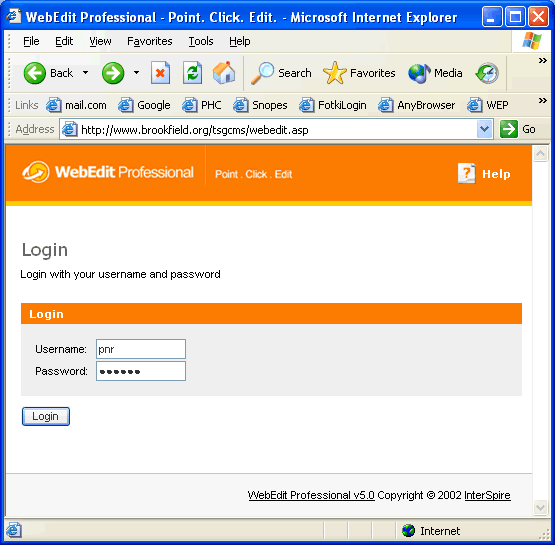The width and height of the screenshot is (555, 545).
Task: Open the InterSpire footer link
Action: tap(487, 495)
